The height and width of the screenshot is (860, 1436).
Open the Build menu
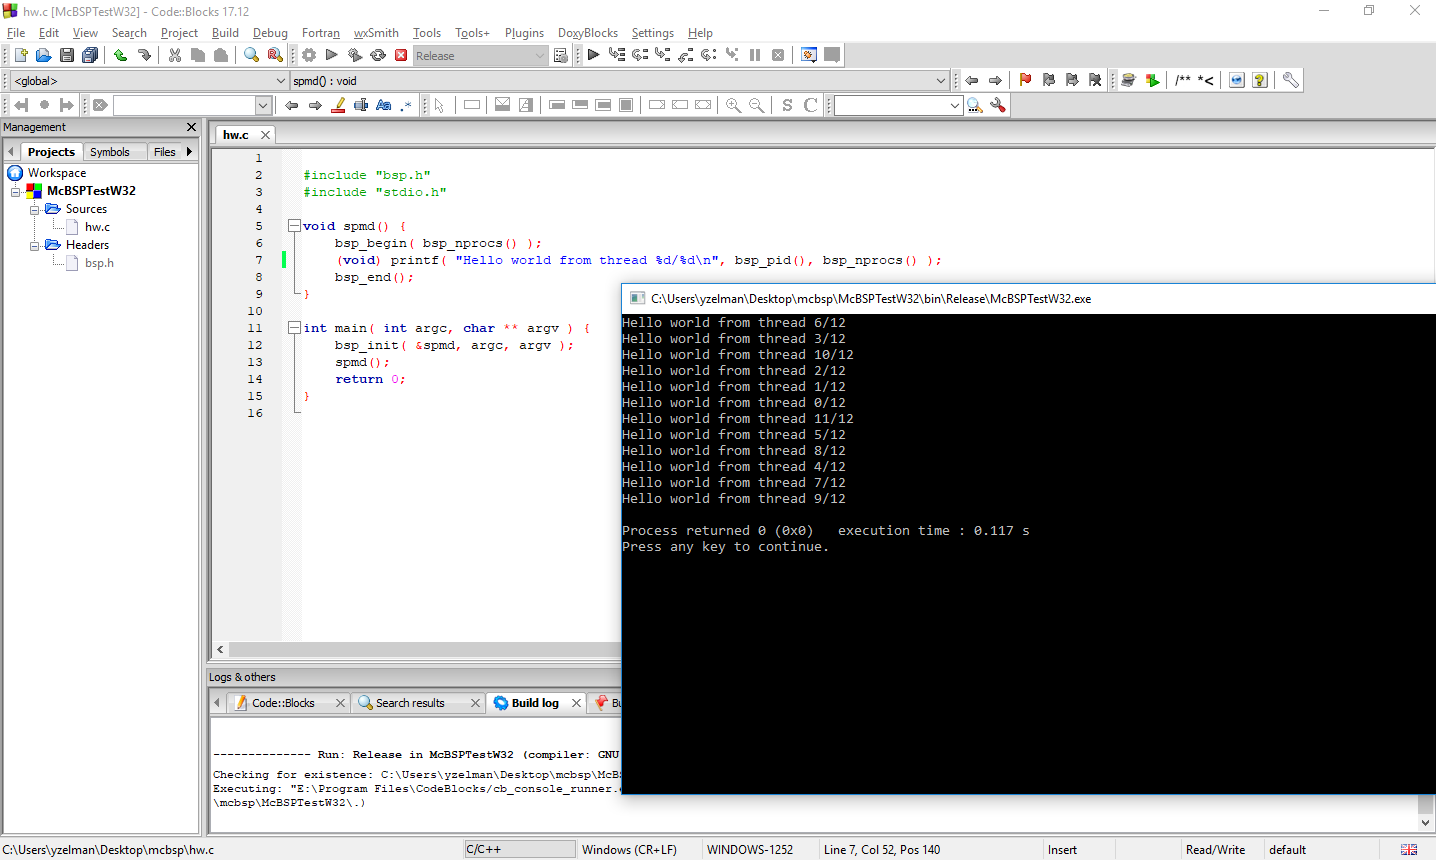(x=225, y=33)
